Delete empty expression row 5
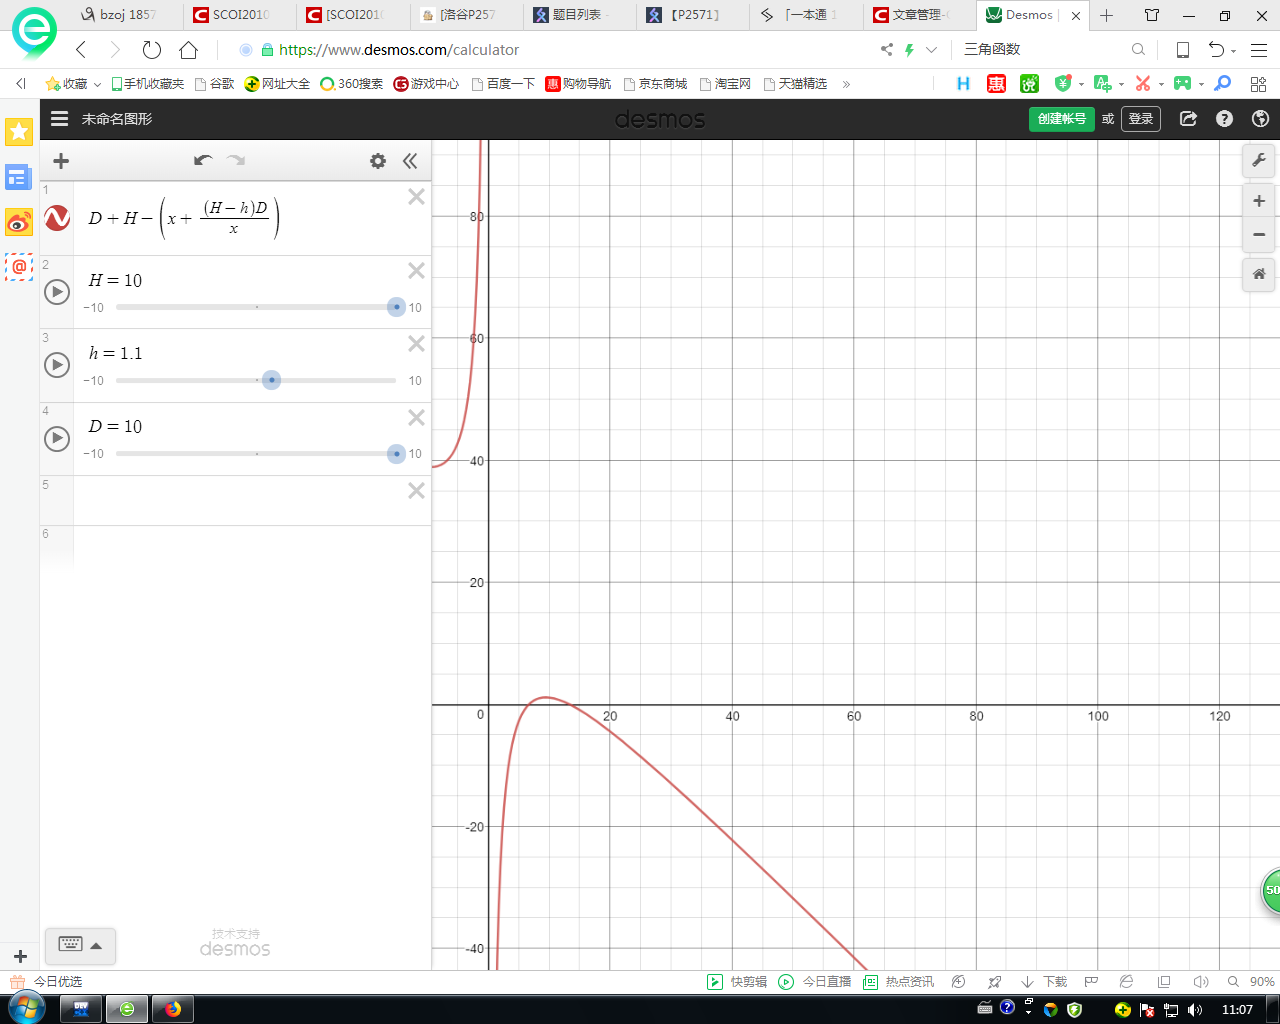Viewport: 1280px width, 1024px height. coord(417,491)
